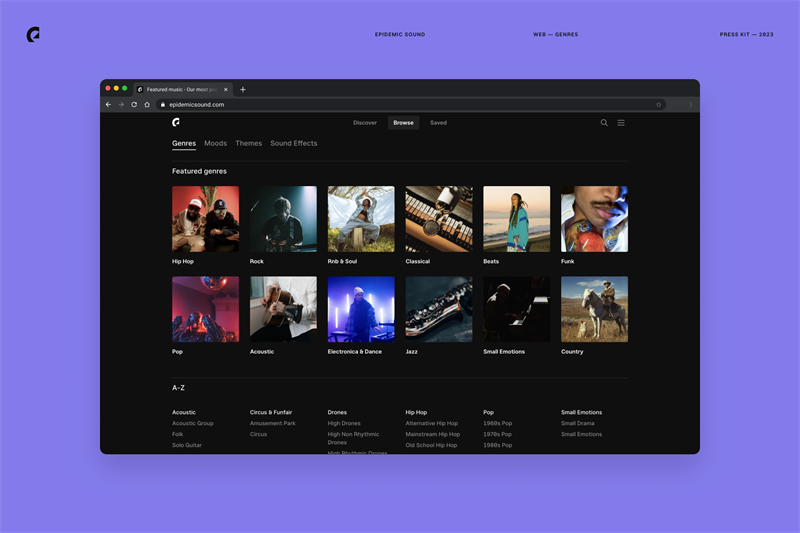Close the Featured music browser tab
800x533 pixels.
pos(226,89)
